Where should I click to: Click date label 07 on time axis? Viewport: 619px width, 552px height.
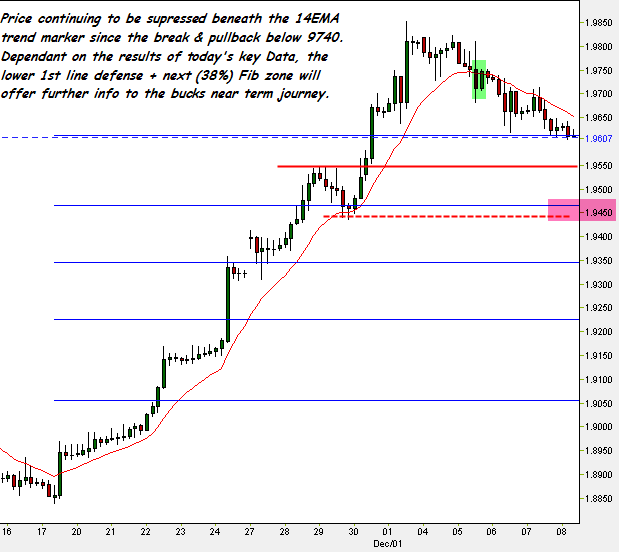pos(526,532)
